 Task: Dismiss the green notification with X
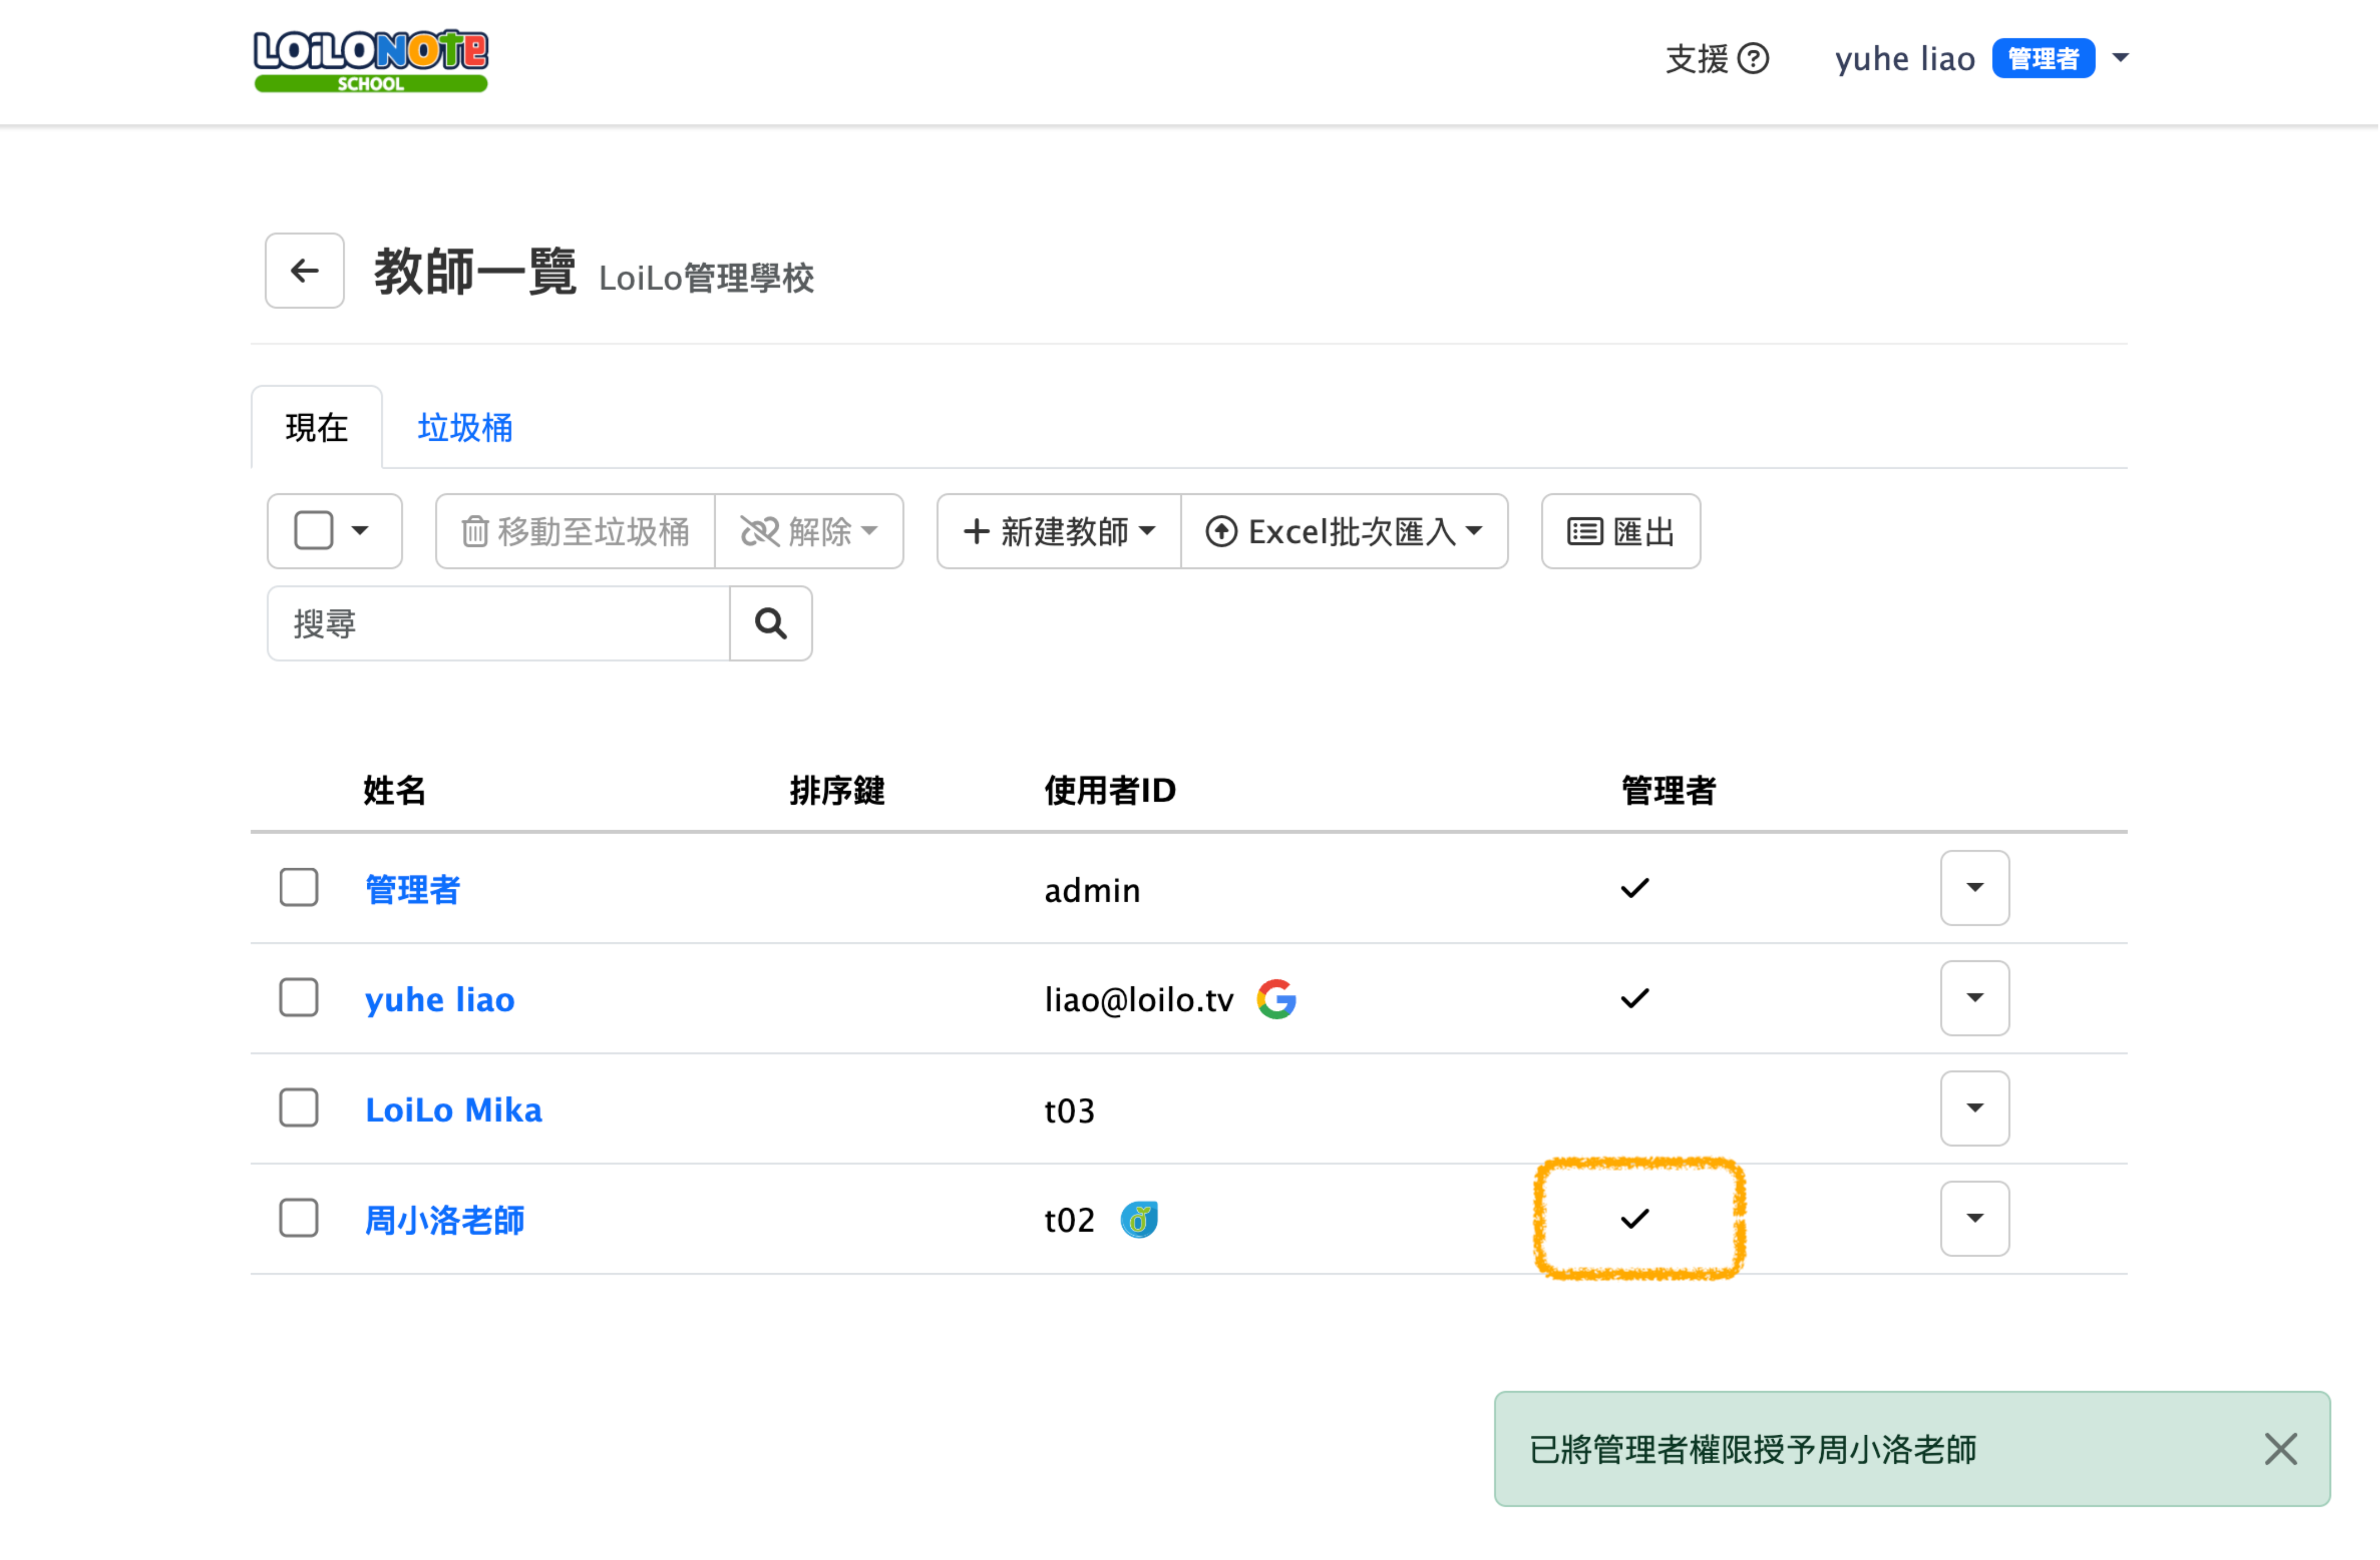[x=2280, y=1449]
